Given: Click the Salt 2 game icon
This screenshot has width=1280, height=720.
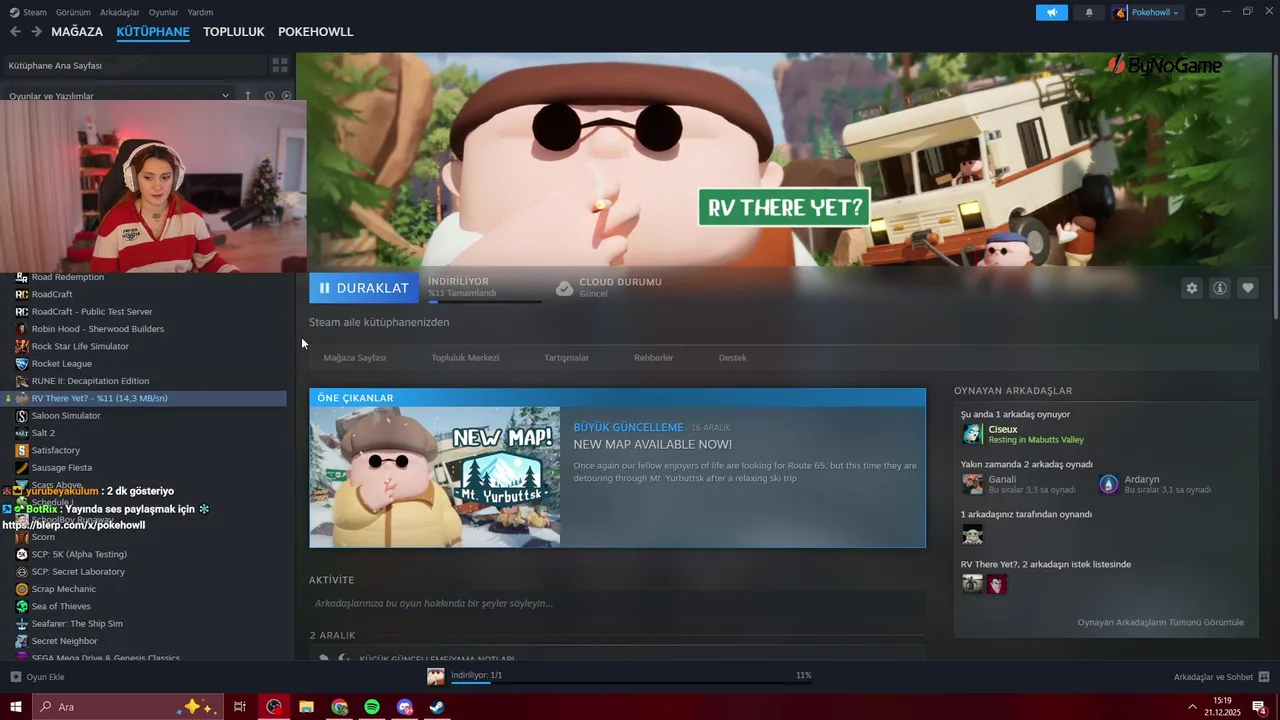Looking at the screenshot, I should [x=22, y=433].
